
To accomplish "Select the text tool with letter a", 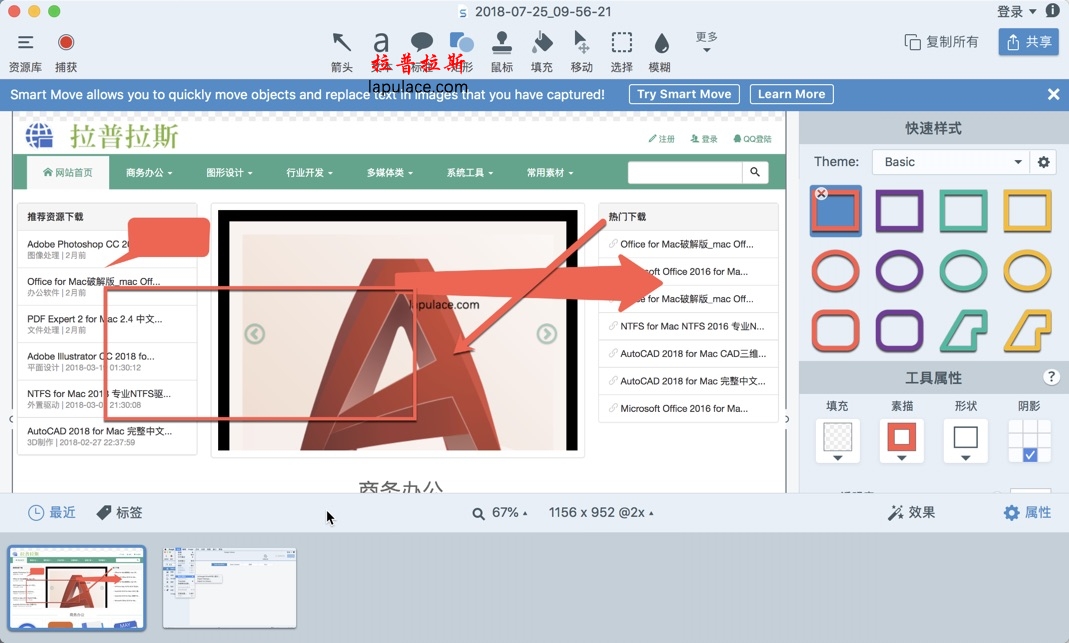I will (x=381, y=43).
